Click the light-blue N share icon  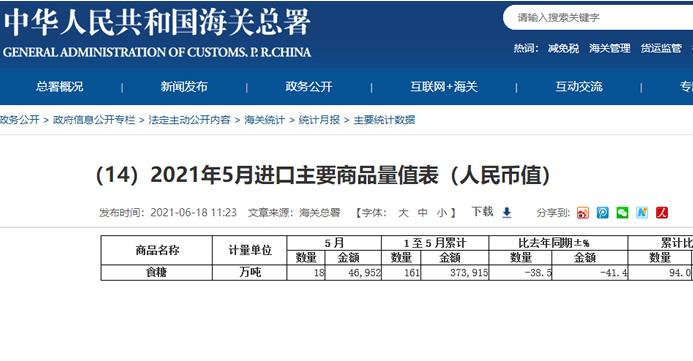[642, 213]
